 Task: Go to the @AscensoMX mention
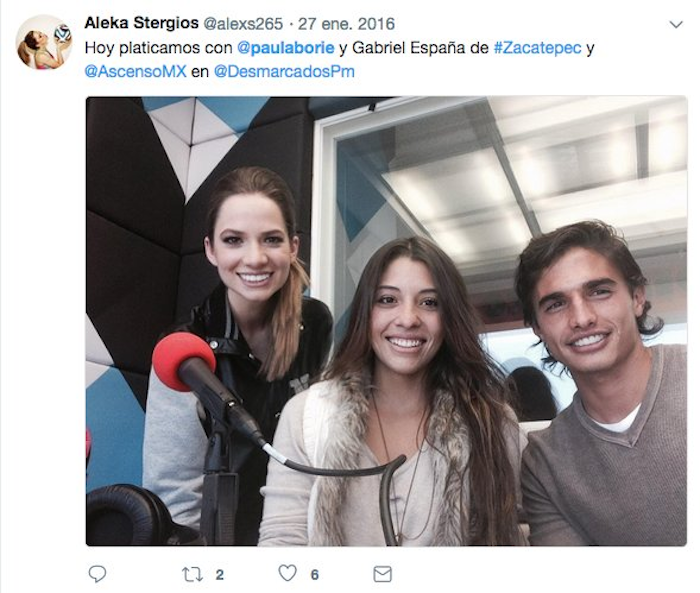point(135,71)
